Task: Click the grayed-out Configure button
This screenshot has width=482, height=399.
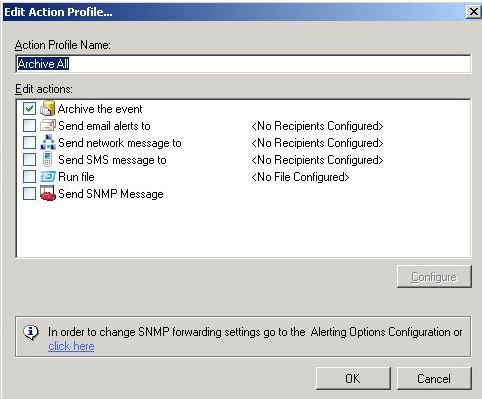Action: tap(434, 277)
